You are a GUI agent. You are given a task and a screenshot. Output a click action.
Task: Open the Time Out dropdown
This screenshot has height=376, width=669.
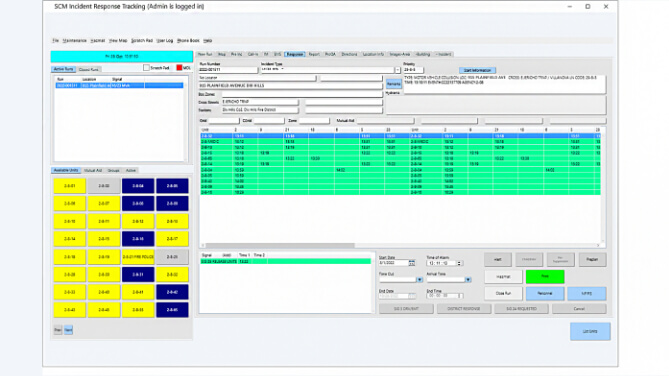point(419,280)
